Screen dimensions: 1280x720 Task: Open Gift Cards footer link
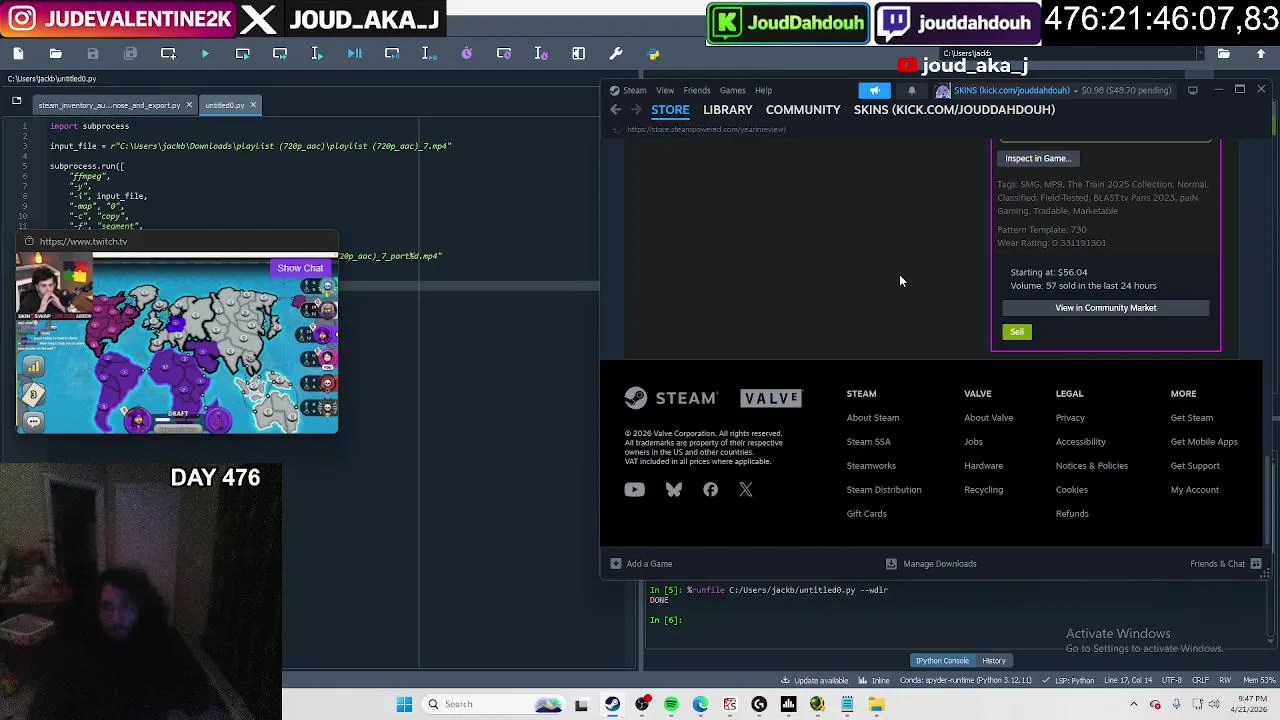[x=866, y=514]
